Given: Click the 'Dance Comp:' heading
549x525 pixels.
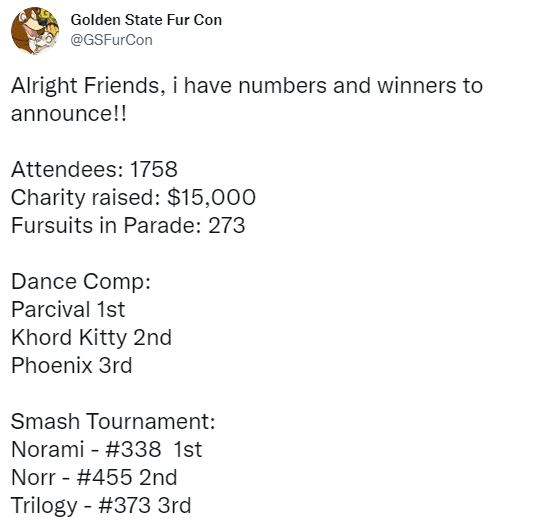Looking at the screenshot, I should click(81, 282).
